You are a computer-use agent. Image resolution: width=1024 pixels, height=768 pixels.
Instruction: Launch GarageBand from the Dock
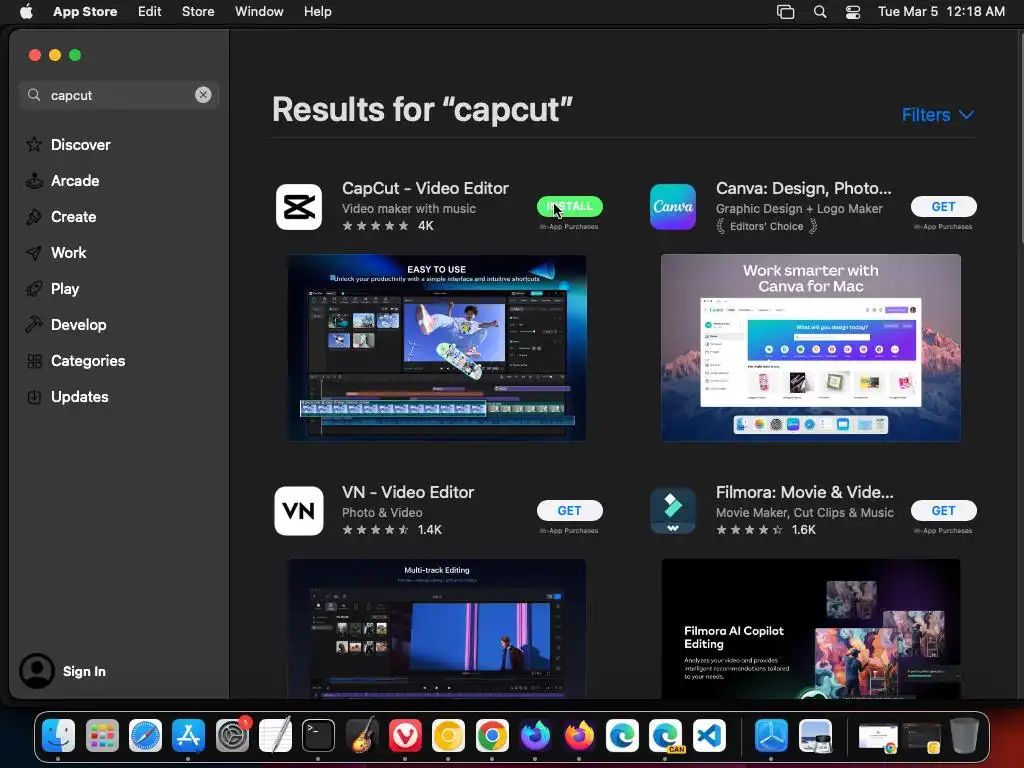[x=362, y=735]
